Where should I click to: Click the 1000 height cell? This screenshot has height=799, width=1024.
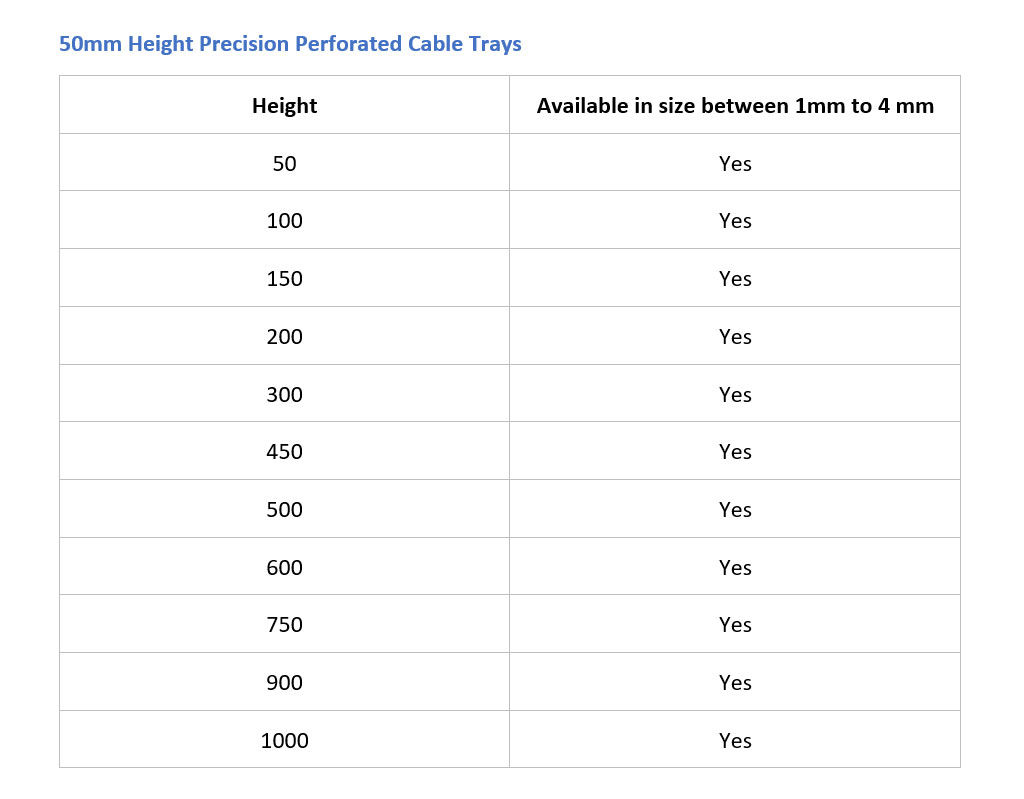(284, 740)
